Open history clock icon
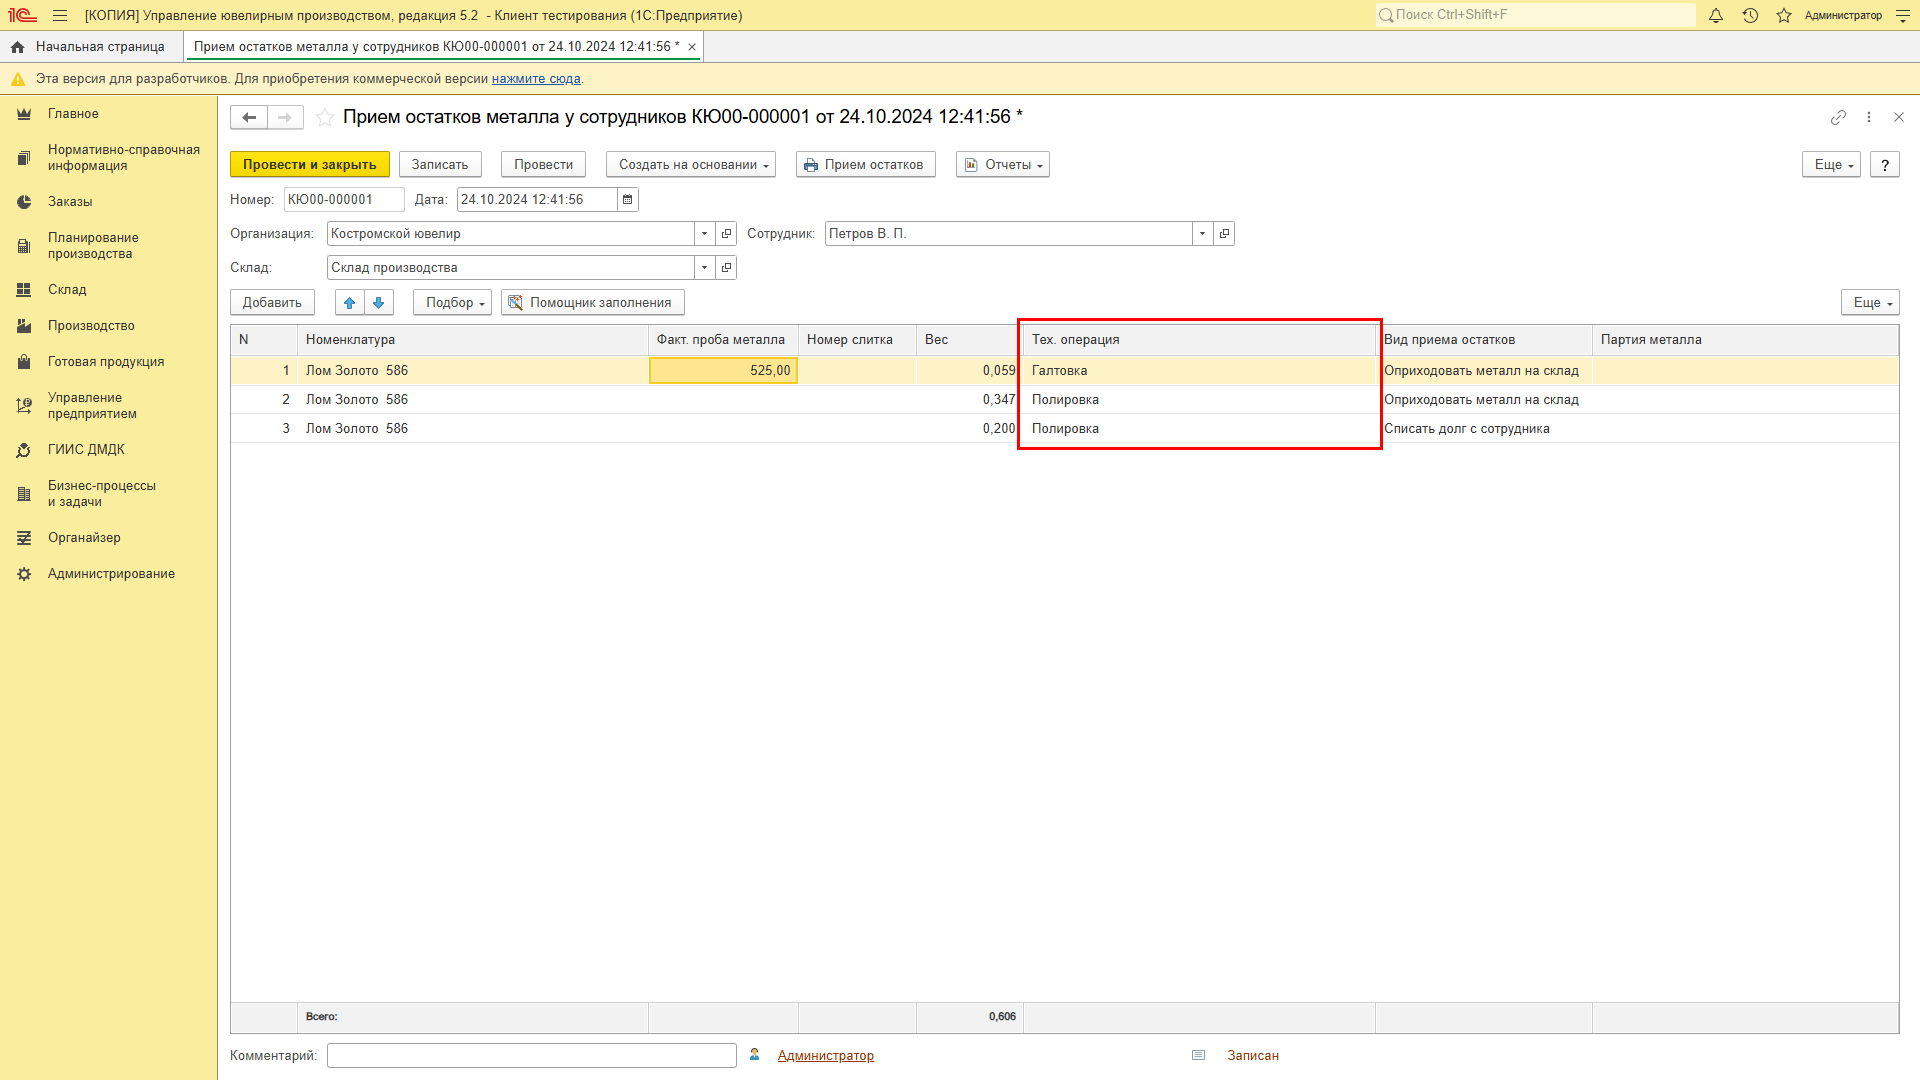Viewport: 1920px width, 1080px height. pyautogui.click(x=1750, y=16)
